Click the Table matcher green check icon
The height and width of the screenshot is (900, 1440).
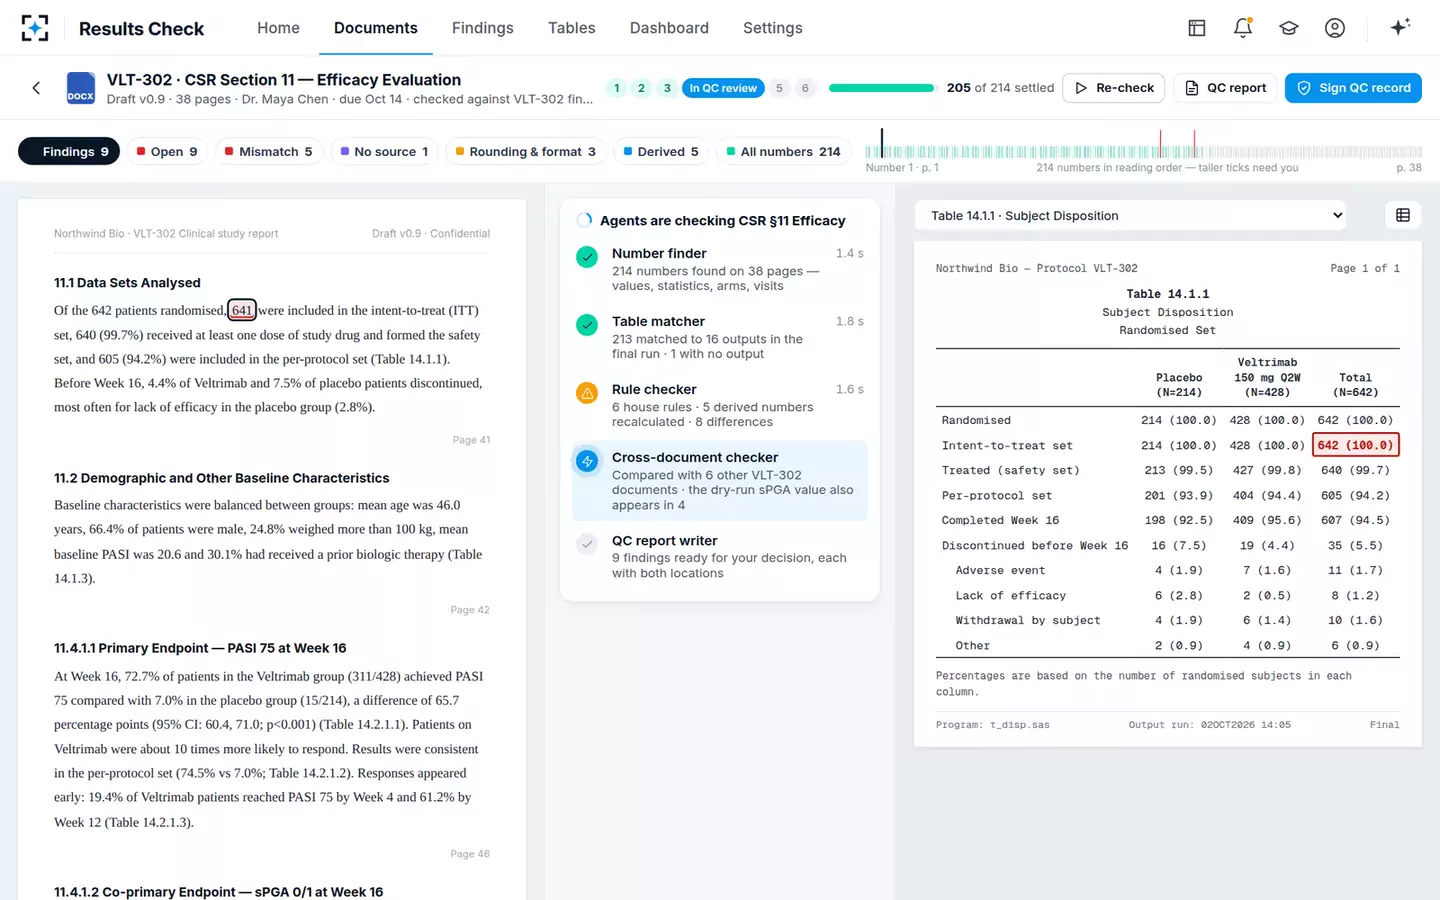click(587, 325)
